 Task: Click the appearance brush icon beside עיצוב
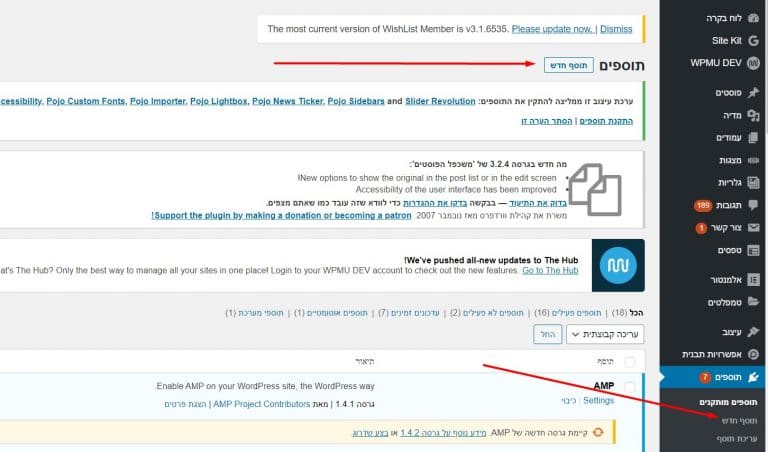click(x=753, y=332)
